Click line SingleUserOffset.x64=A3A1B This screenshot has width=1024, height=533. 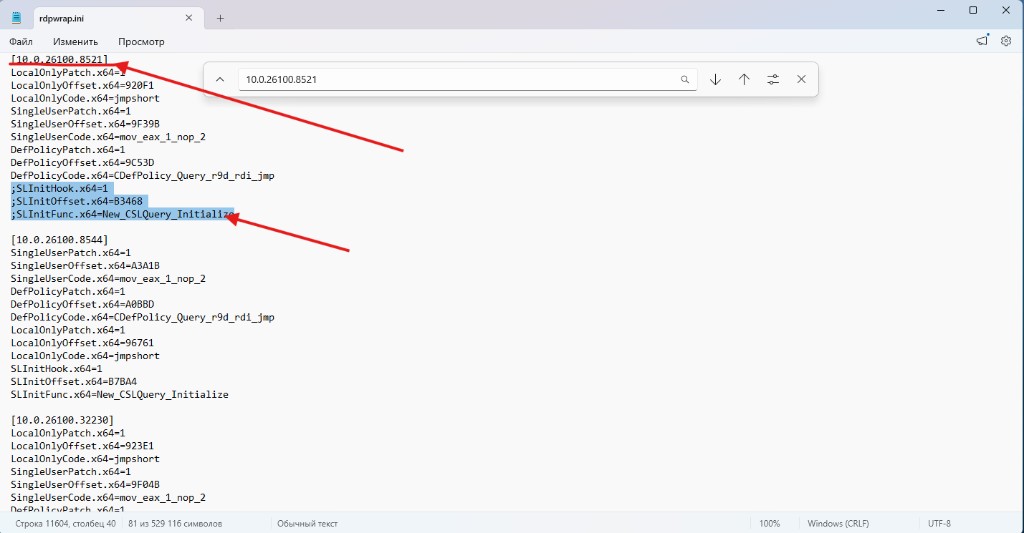click(85, 265)
